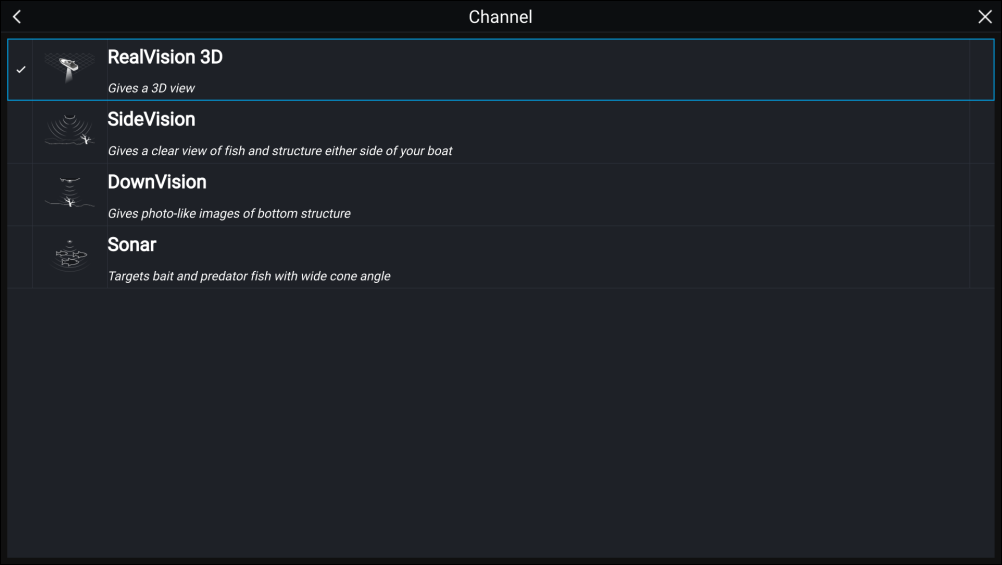1002x565 pixels.
Task: Click the empty selection cell beside Sonar
Action: point(21,257)
